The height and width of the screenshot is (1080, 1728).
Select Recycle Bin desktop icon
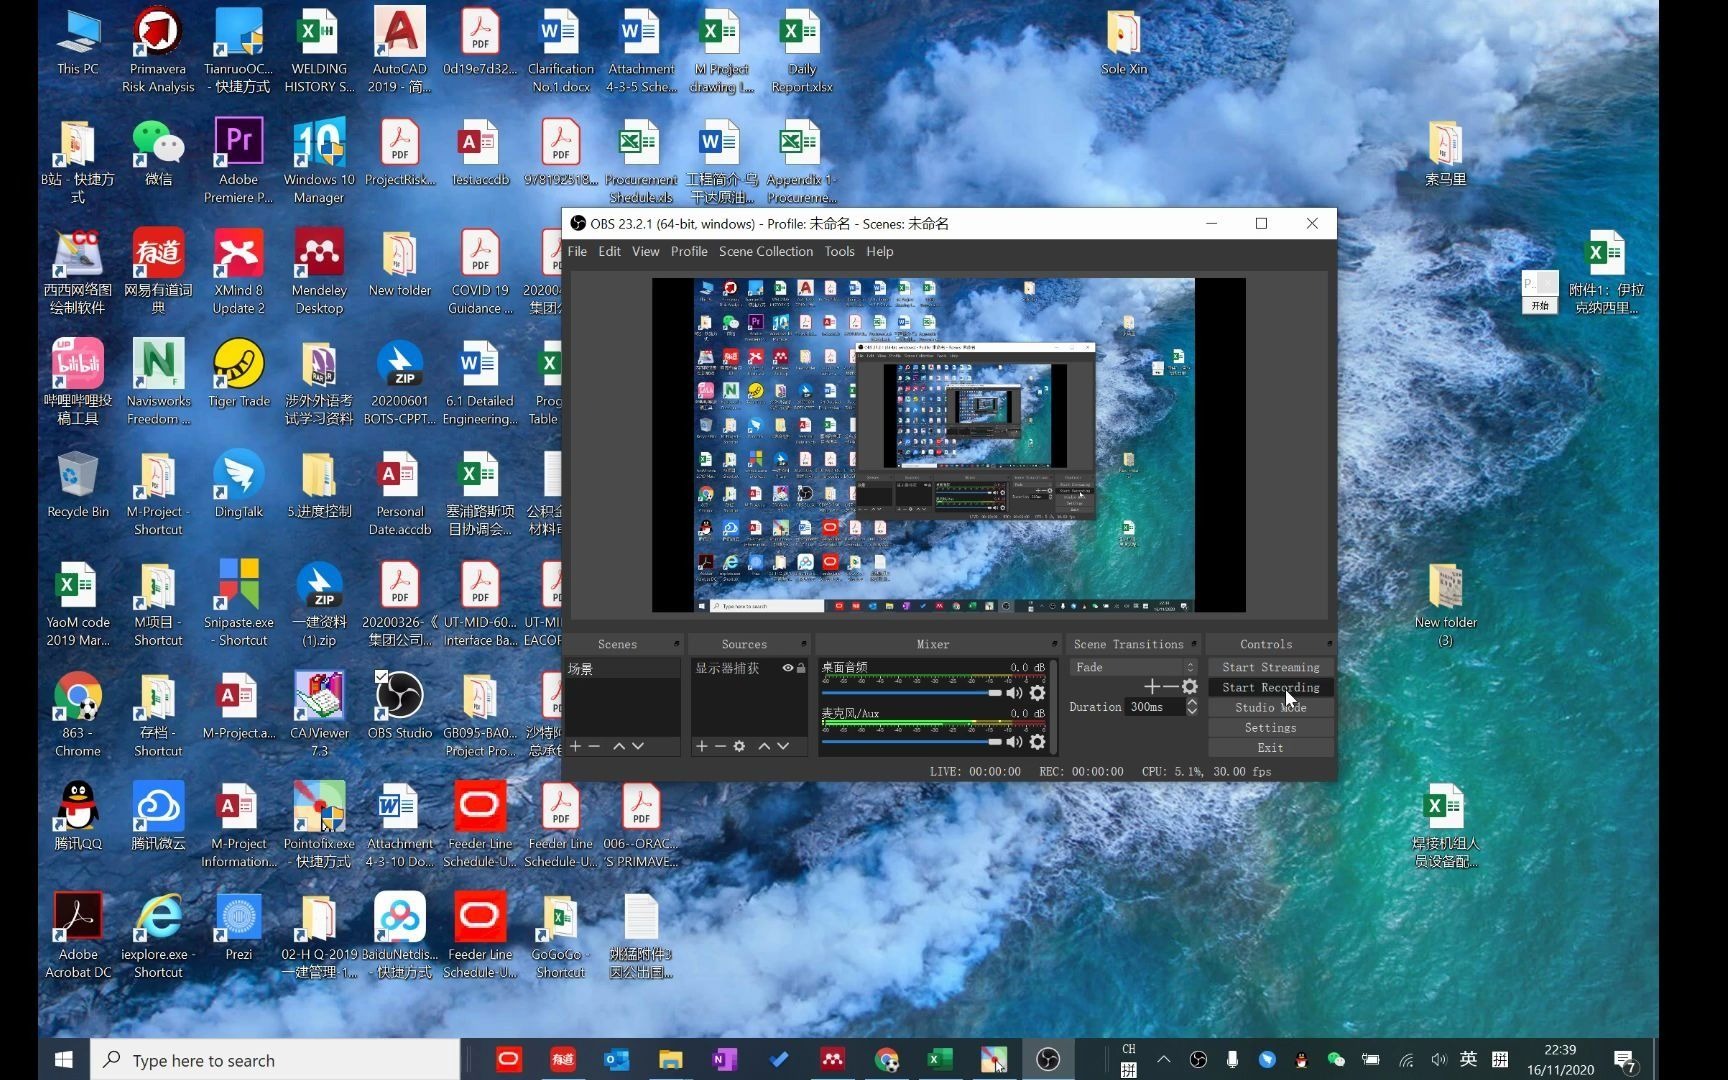pos(78,485)
